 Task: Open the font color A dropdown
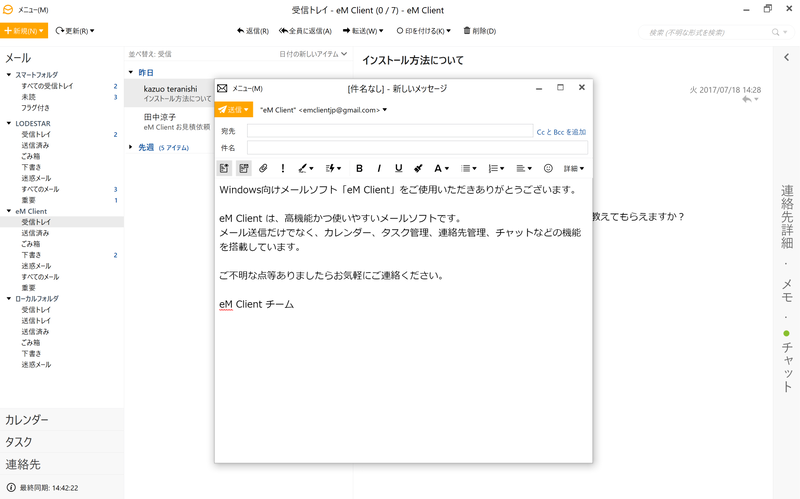click(x=441, y=168)
